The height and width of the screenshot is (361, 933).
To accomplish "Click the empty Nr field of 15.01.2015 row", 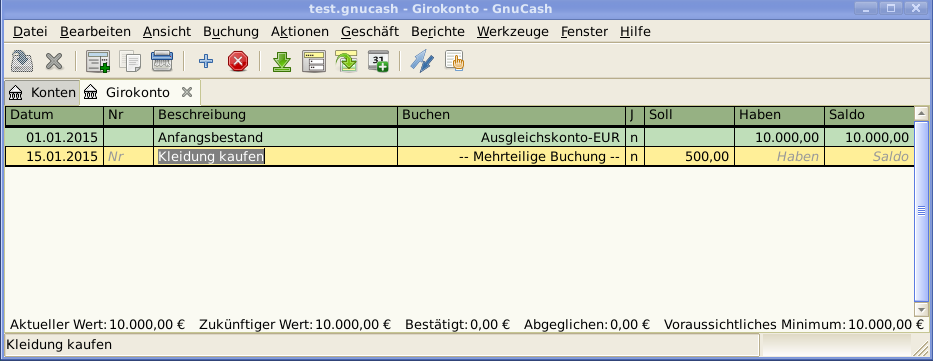I will (x=129, y=157).
